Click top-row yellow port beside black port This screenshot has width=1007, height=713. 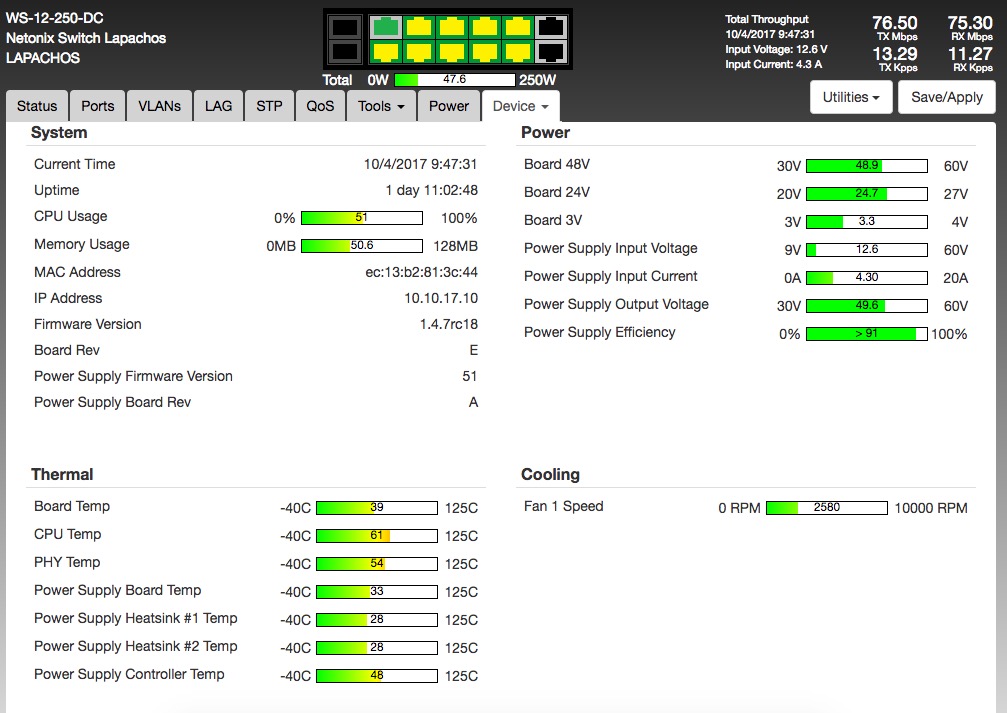coord(517,27)
